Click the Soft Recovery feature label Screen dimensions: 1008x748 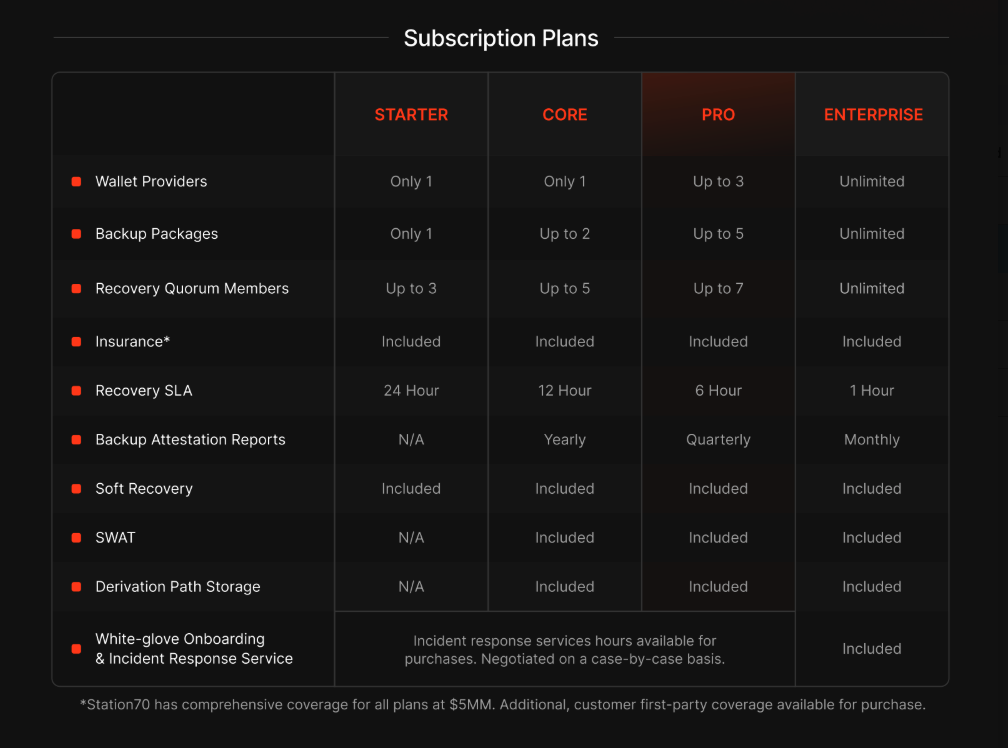point(144,488)
